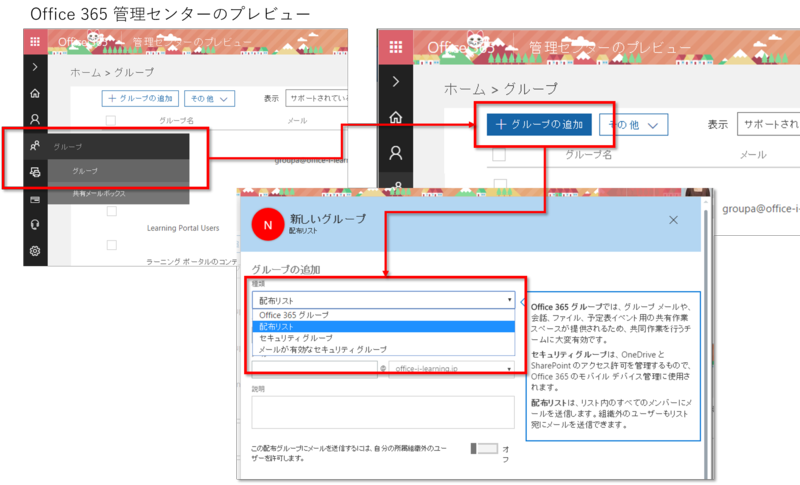Choose メールが有効なセキュリティ グループ option

pyautogui.click(x=384, y=349)
